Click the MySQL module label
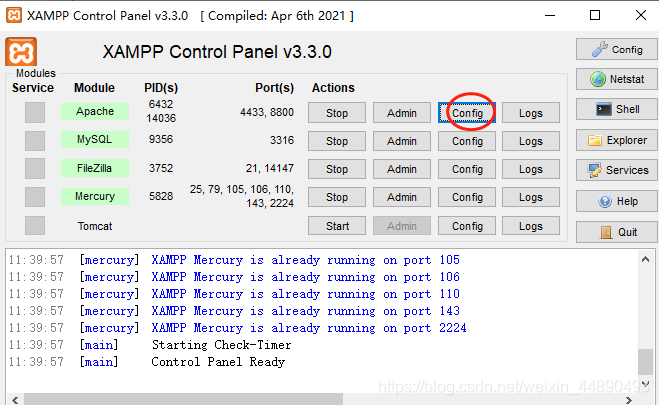The height and width of the screenshot is (405, 659). pyautogui.click(x=95, y=139)
